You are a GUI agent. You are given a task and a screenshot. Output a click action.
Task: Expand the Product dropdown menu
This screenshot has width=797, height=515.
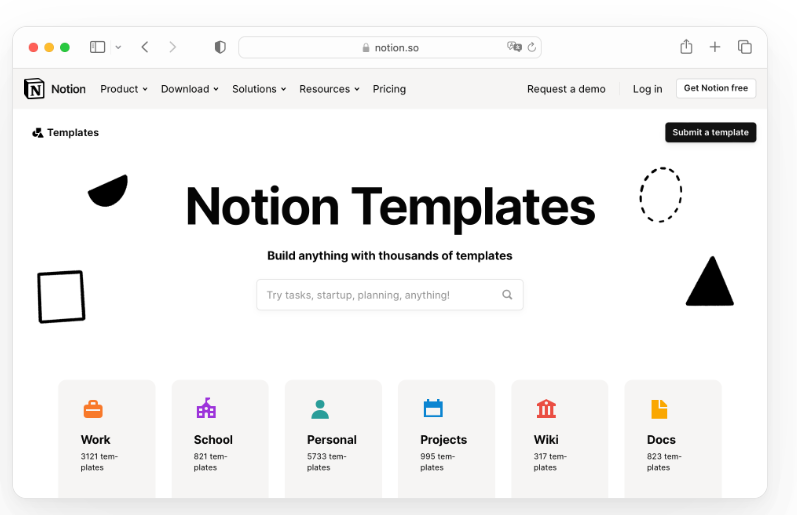124,89
